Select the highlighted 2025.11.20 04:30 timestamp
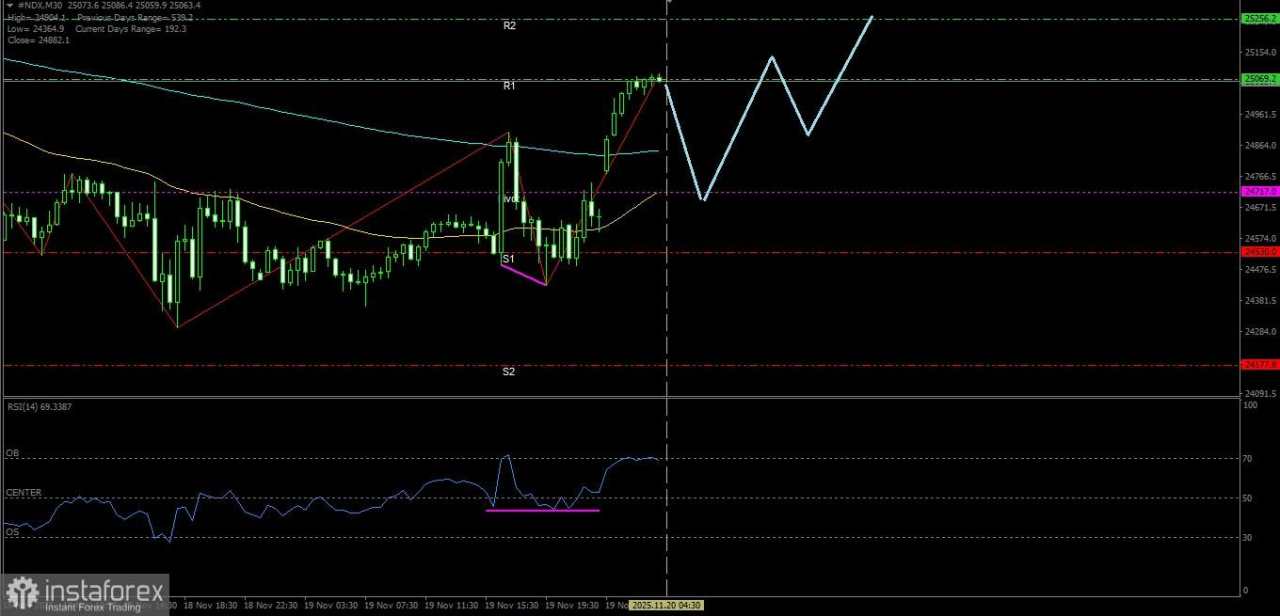The width and height of the screenshot is (1280, 616). pyautogui.click(x=668, y=605)
